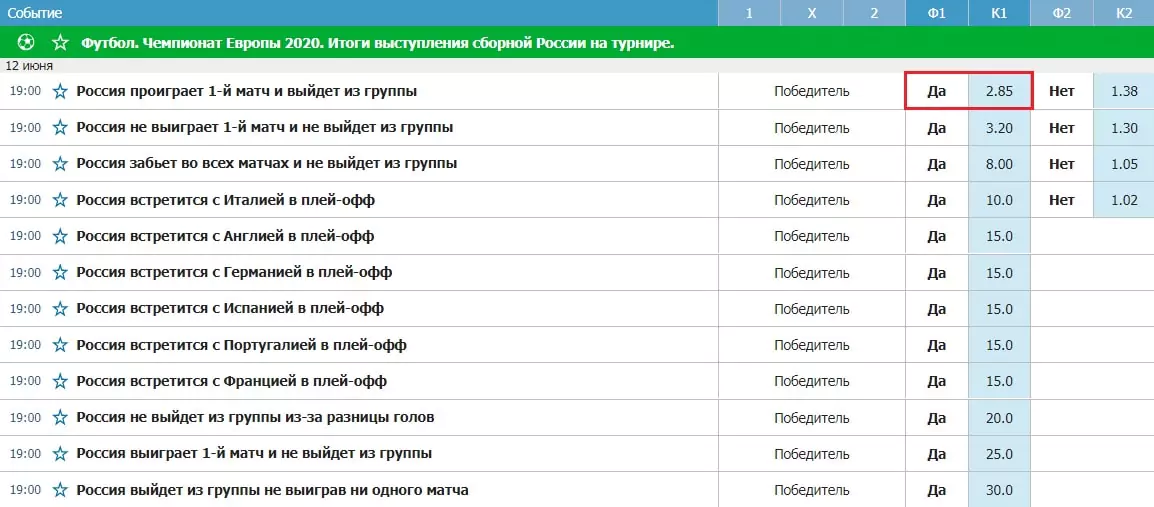The height and width of the screenshot is (507, 1154).
Task: Open event 'Россия проиграет 1-й матч и выйдет из группы'
Action: pos(247,91)
